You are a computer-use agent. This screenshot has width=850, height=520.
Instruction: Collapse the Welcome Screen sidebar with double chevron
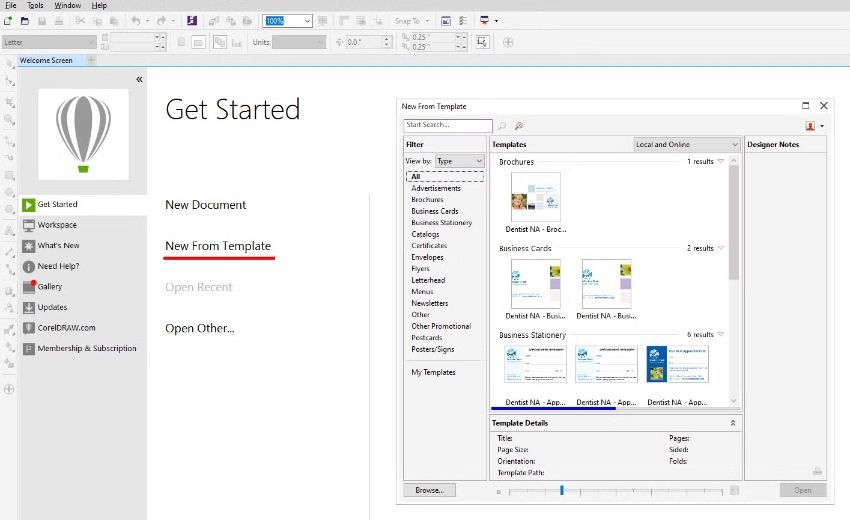[x=139, y=80]
